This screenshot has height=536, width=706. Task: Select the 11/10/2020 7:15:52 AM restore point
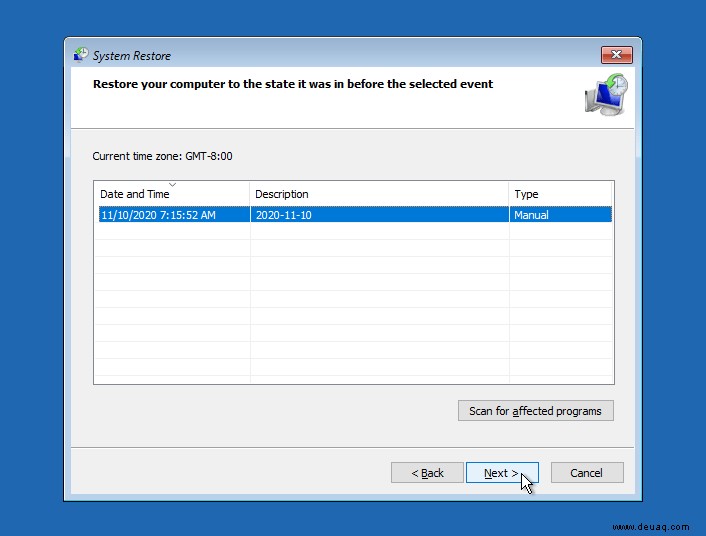tap(355, 215)
